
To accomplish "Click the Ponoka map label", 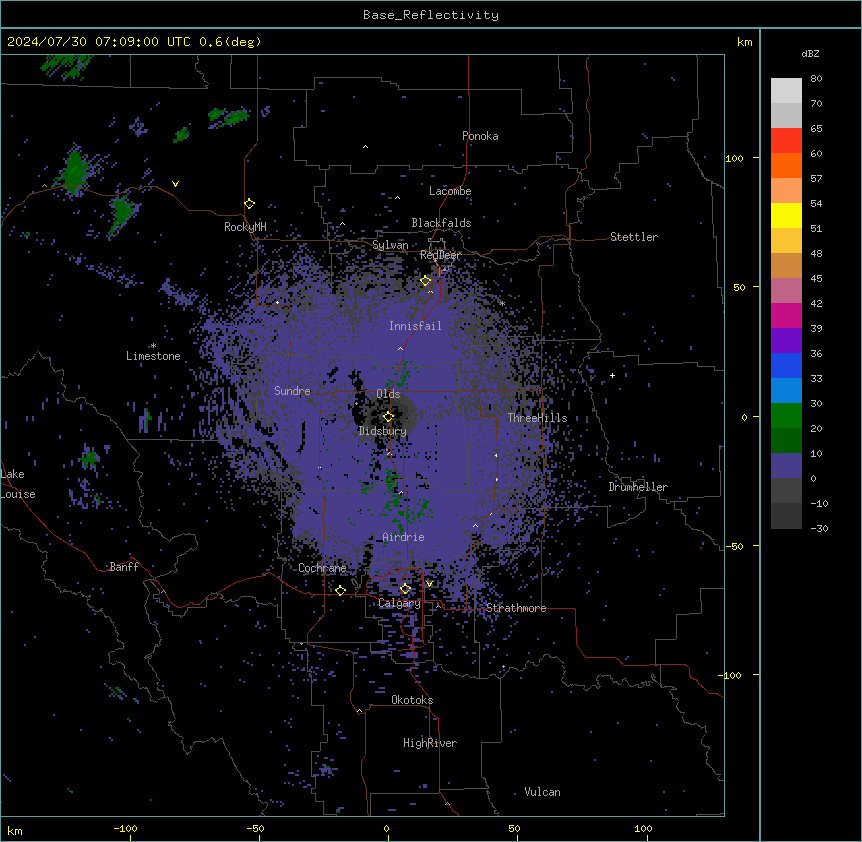I will pyautogui.click(x=480, y=136).
